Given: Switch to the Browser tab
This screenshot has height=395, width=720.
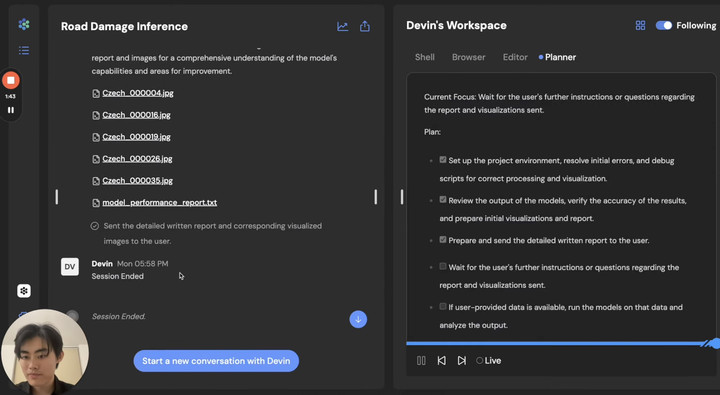Looking at the screenshot, I should 468,57.
